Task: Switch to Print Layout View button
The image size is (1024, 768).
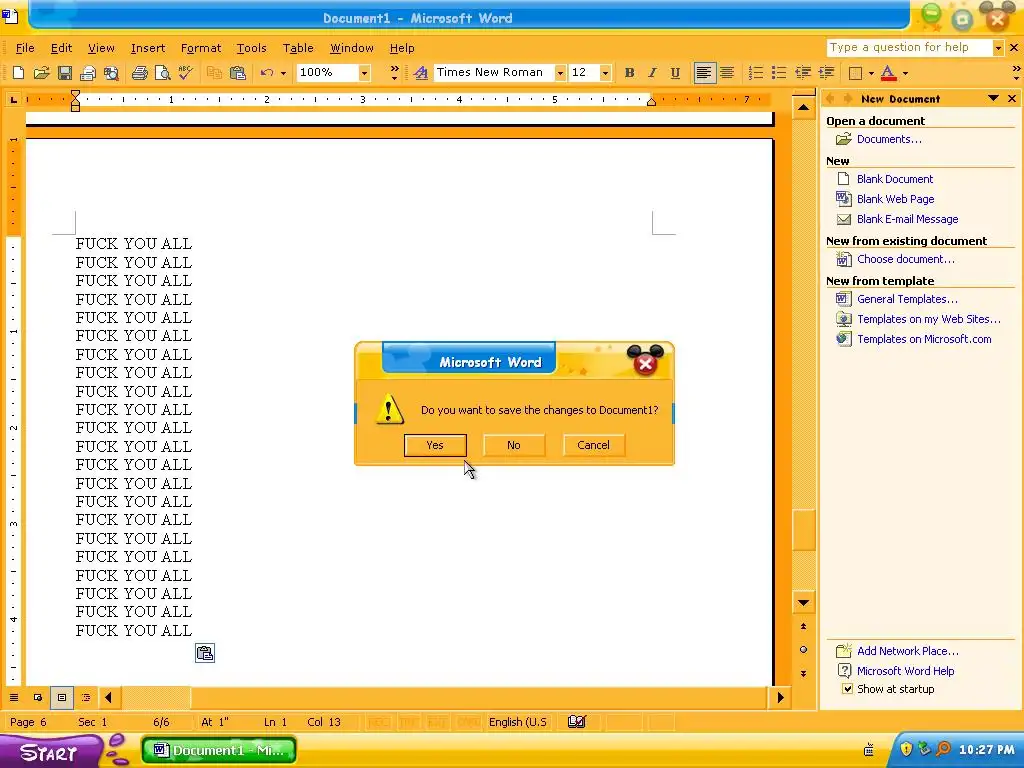Action: tap(62, 697)
